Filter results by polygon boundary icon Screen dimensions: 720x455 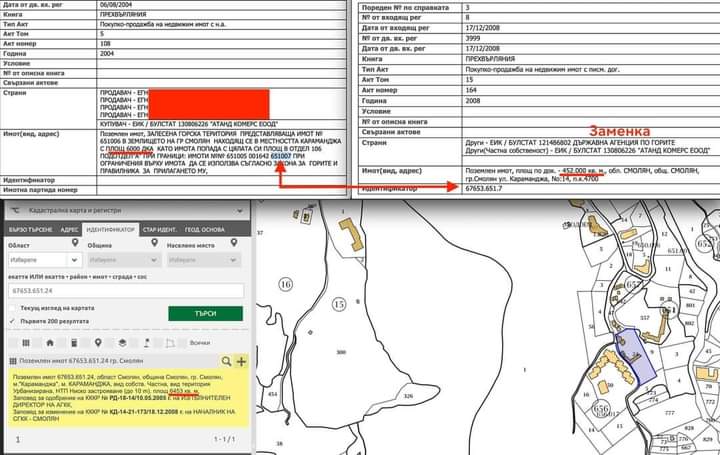(x=170, y=343)
